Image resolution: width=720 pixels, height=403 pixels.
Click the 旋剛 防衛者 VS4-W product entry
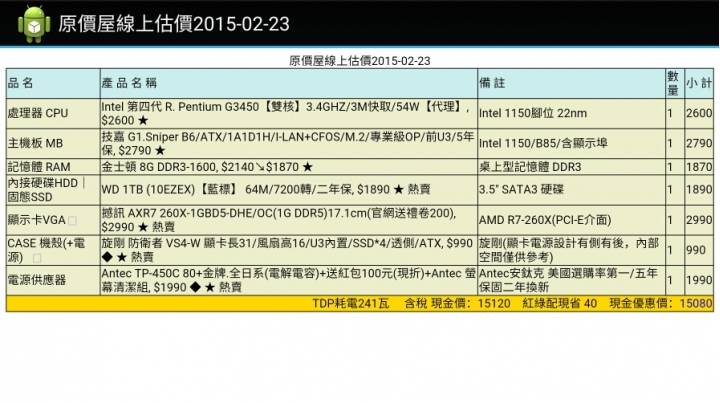pos(288,250)
